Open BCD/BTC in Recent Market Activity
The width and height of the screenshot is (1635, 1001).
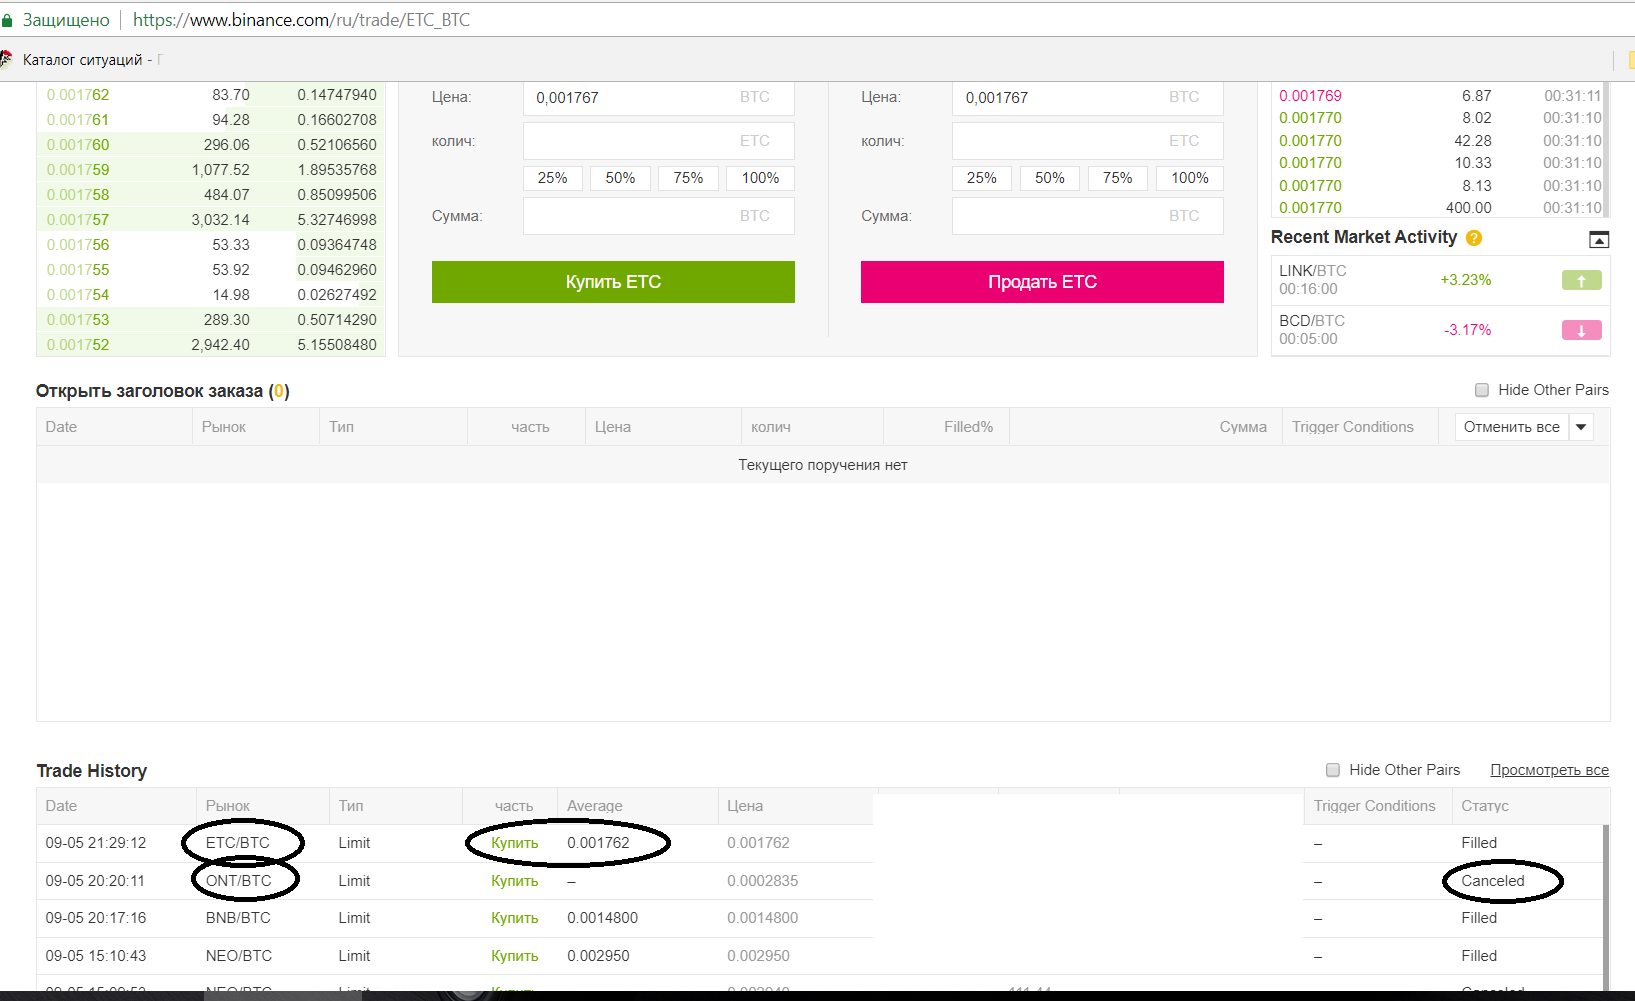(x=1312, y=321)
